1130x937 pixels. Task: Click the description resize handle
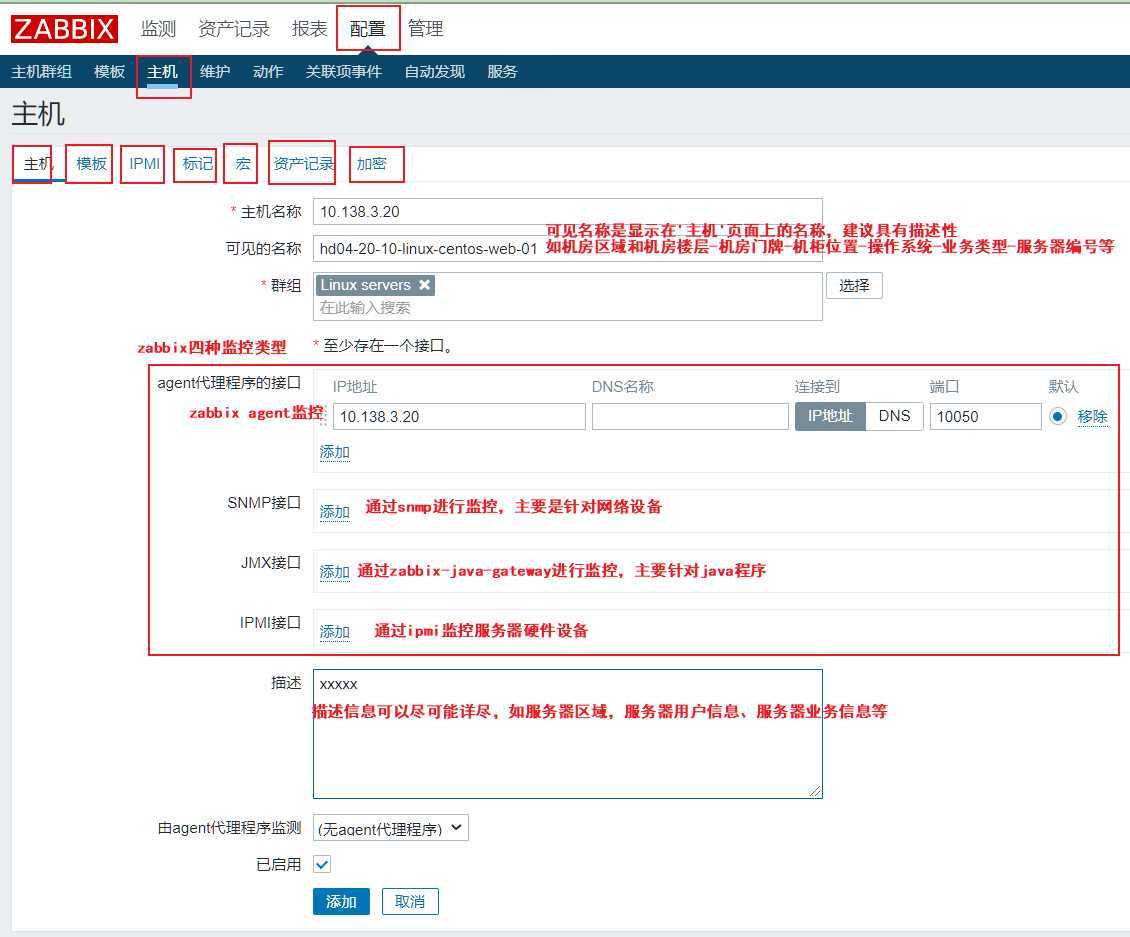[x=815, y=791]
